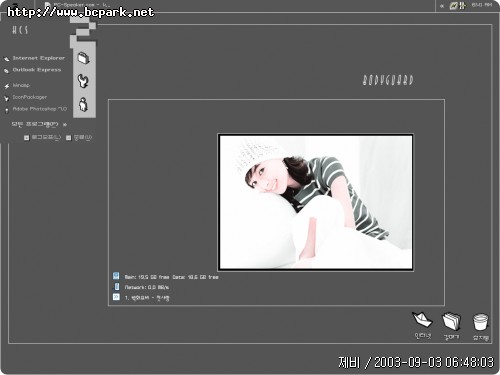Image resolution: width=500 pixels, height=375 pixels.
Task: Click the Photoshop menu entry icon
Action: coord(7,110)
